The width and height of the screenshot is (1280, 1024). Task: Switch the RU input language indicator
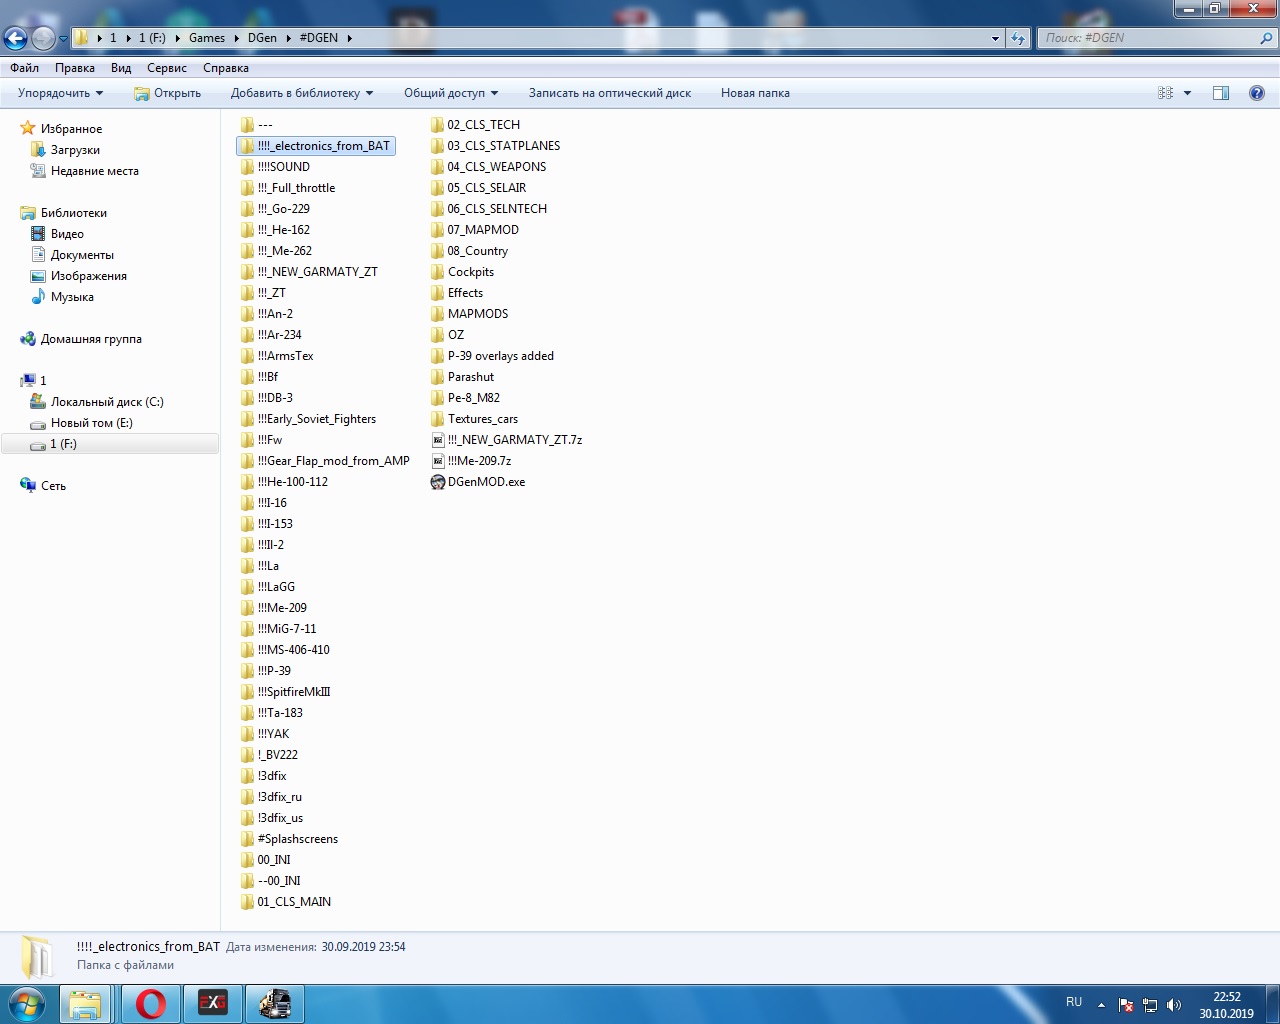point(1074,1002)
